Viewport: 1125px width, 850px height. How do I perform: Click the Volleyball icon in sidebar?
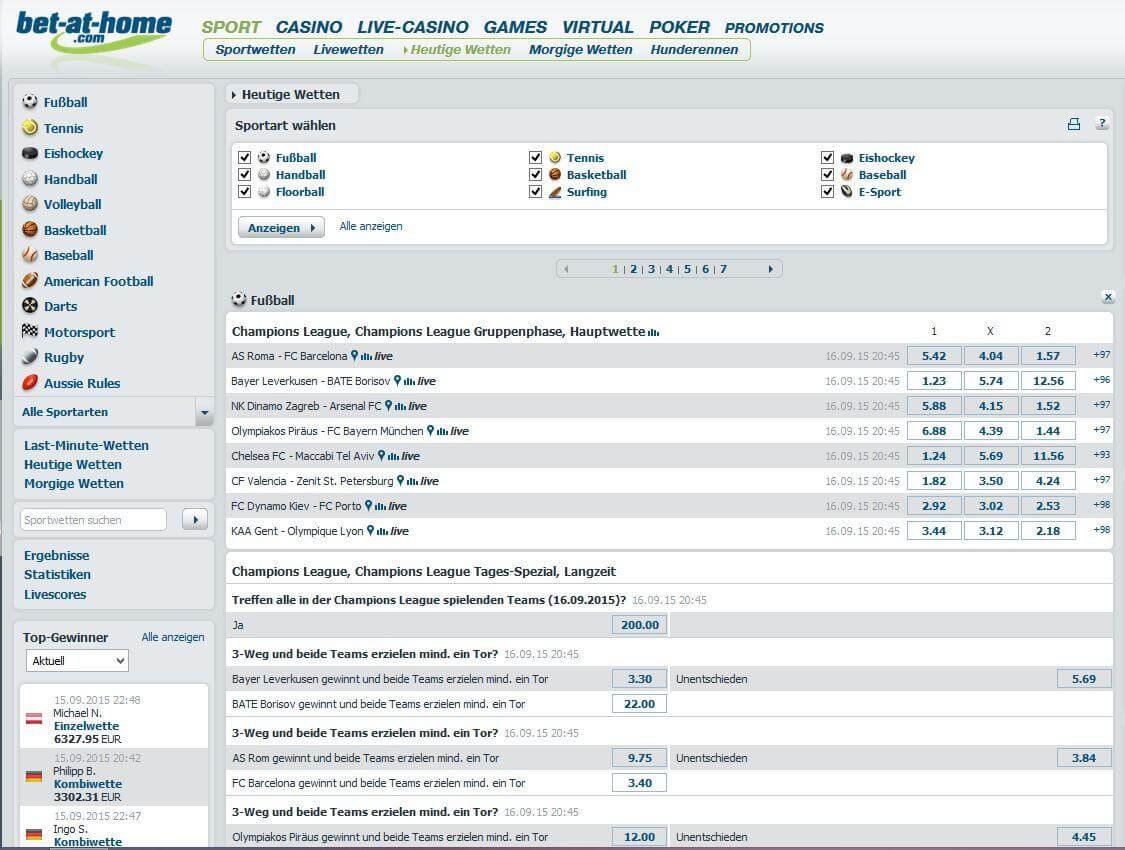29,204
